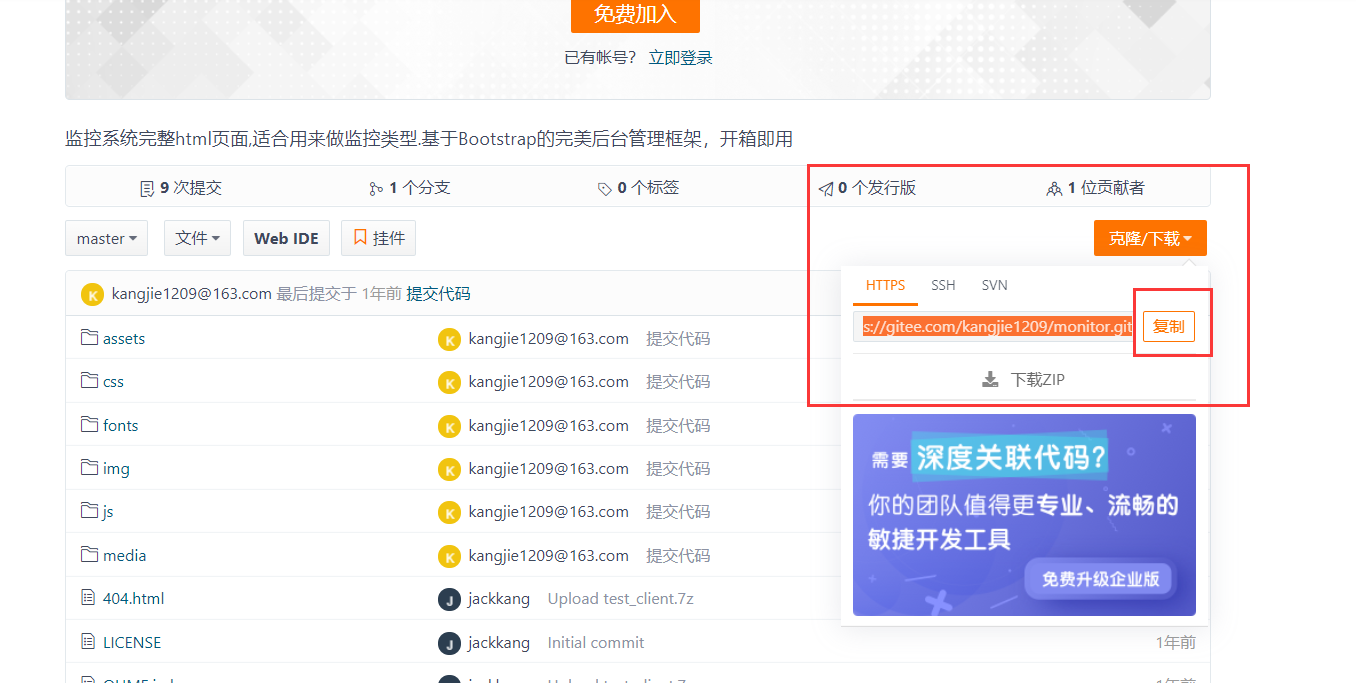Select the SVN tab
The height and width of the screenshot is (683, 1356).
[x=994, y=285]
